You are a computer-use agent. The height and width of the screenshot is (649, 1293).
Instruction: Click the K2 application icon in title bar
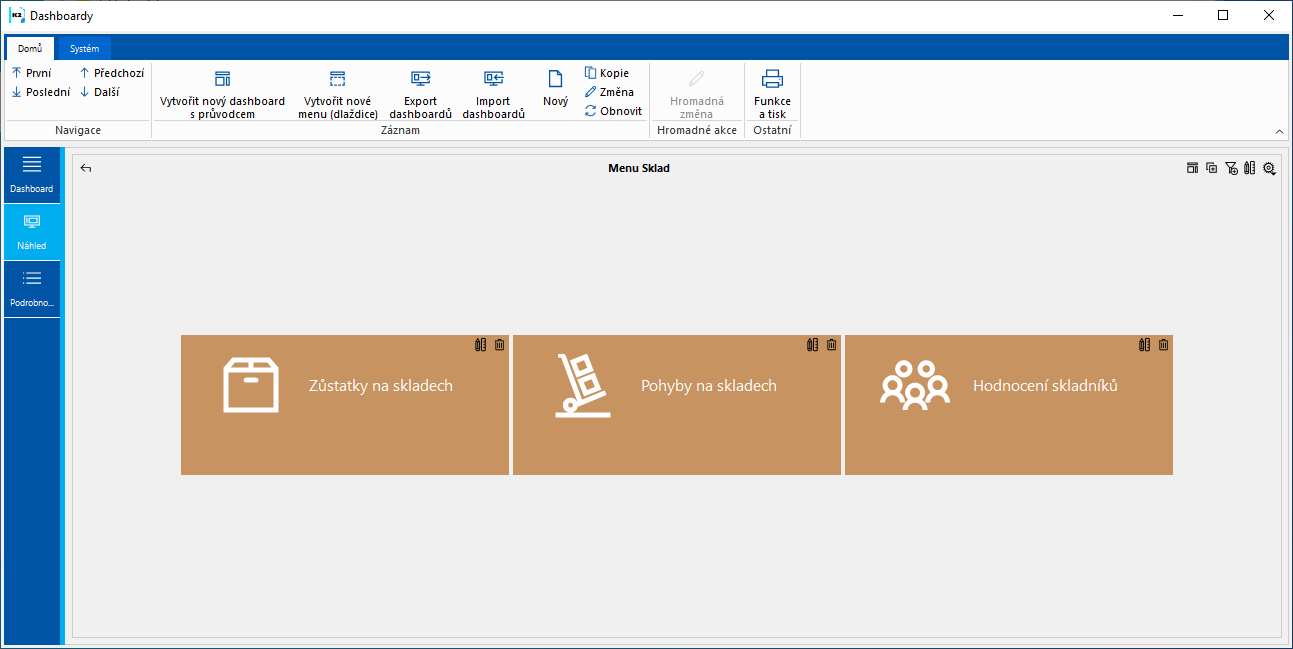pyautogui.click(x=16, y=15)
